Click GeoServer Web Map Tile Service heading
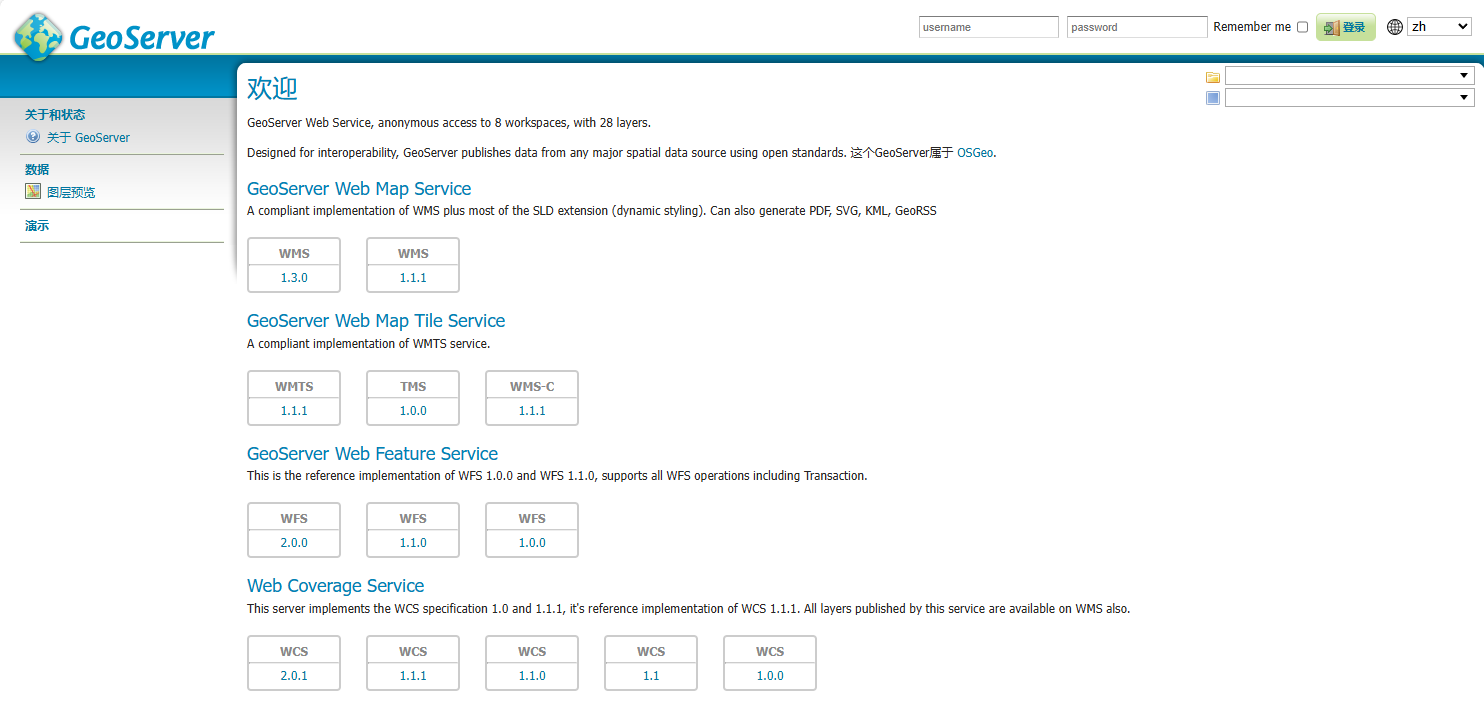 (x=376, y=320)
